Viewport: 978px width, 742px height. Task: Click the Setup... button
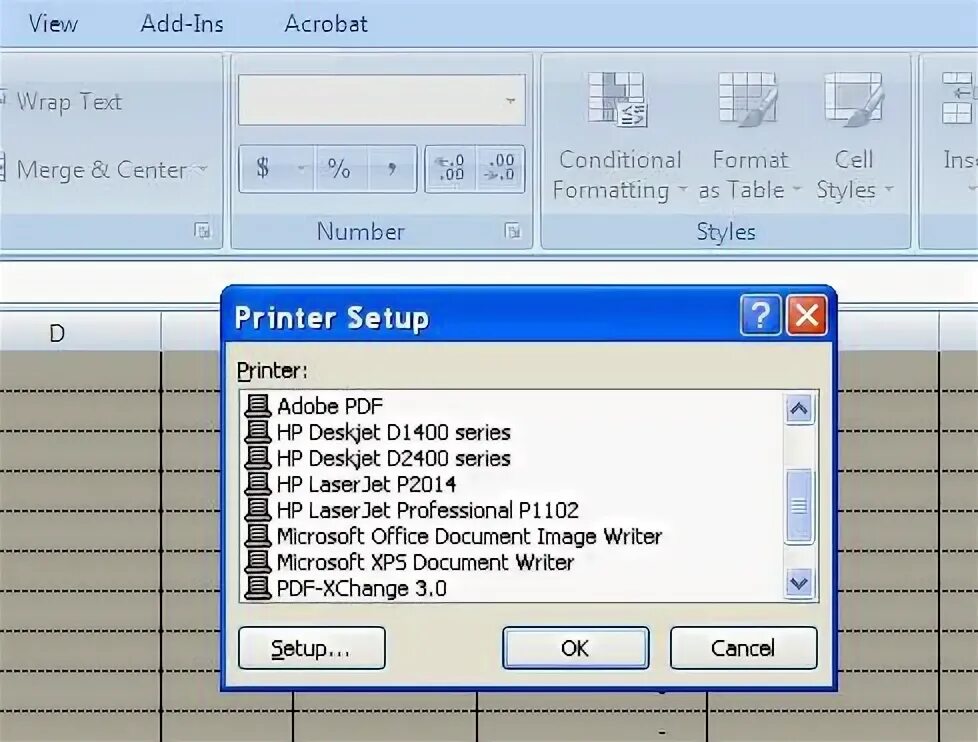pos(311,648)
